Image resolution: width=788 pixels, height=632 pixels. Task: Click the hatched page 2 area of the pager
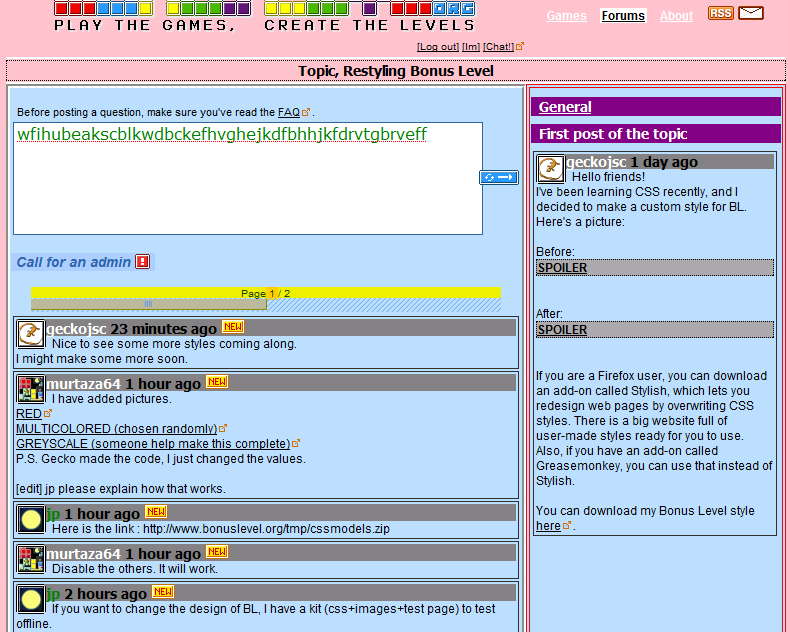click(384, 305)
